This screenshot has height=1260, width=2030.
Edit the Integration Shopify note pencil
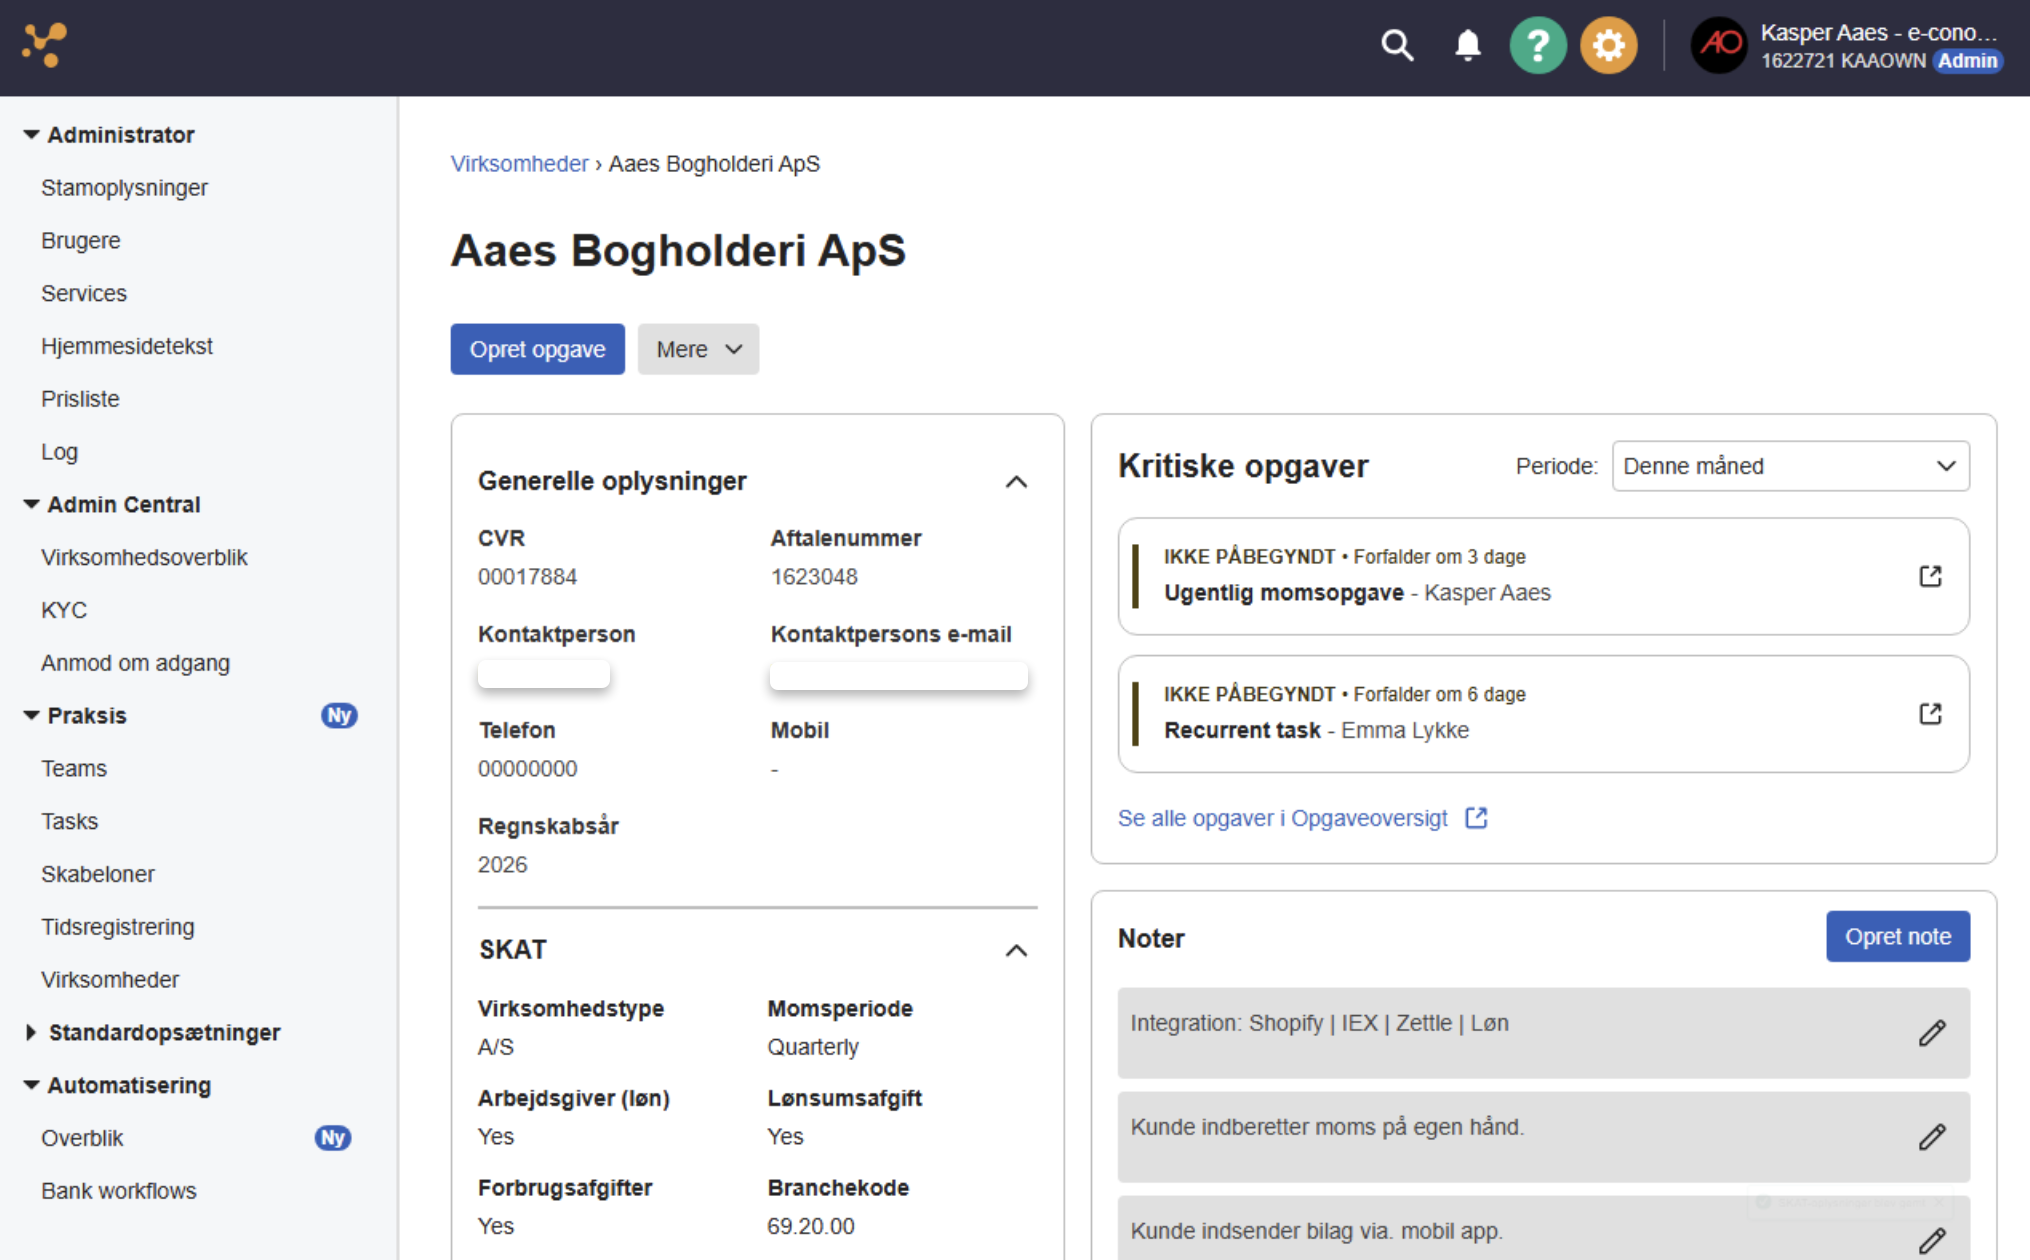(x=1932, y=1033)
